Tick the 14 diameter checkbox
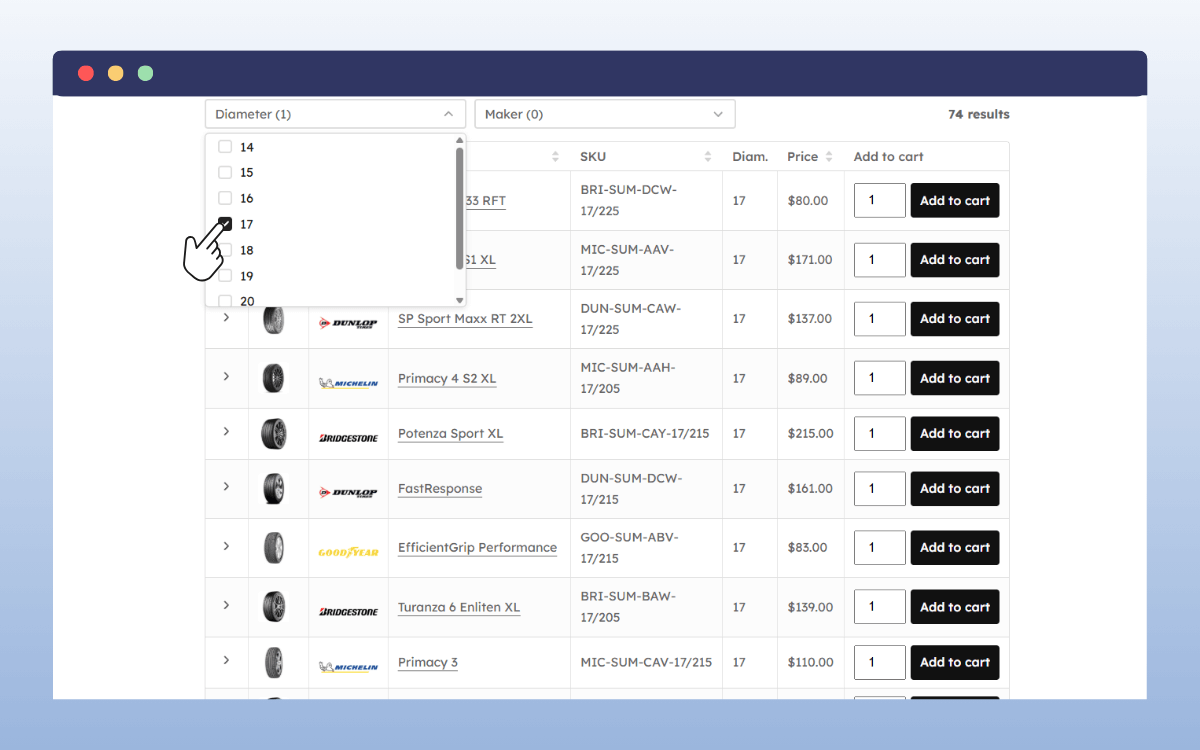Image resolution: width=1200 pixels, height=750 pixels. pos(225,147)
